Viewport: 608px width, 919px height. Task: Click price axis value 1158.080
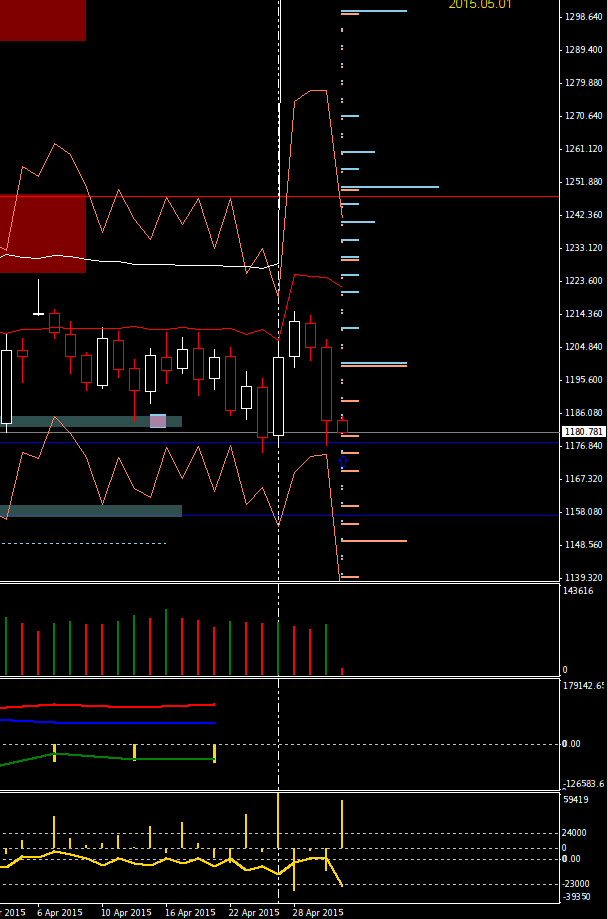583,512
